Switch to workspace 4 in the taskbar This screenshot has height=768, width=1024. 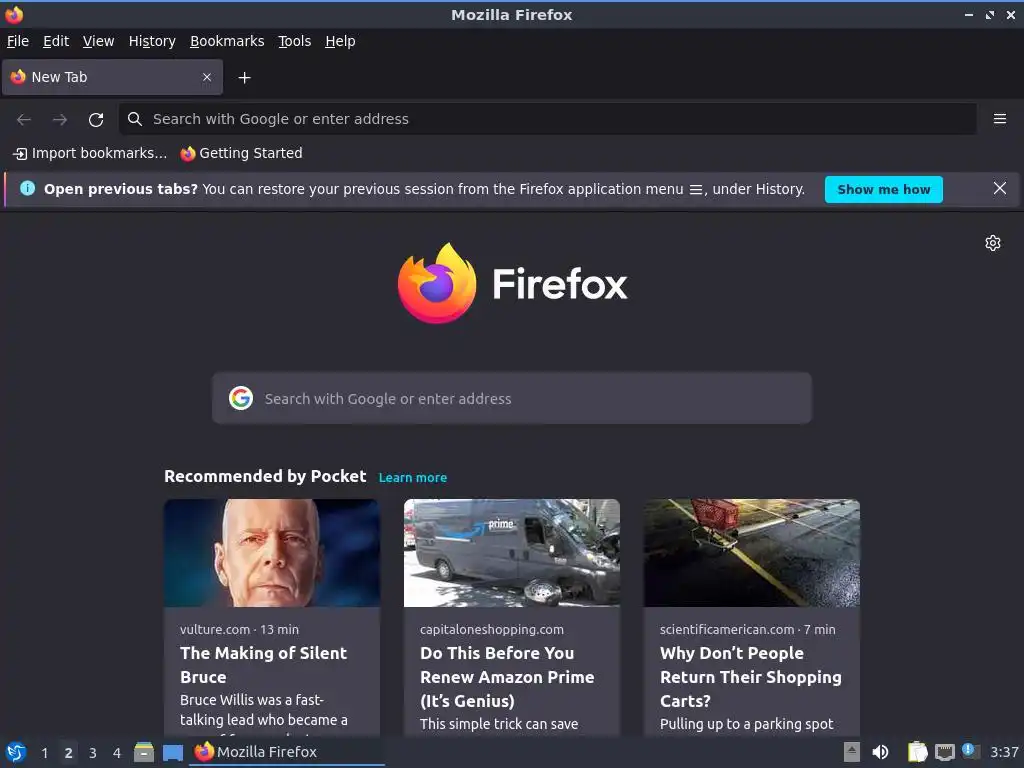coord(117,753)
